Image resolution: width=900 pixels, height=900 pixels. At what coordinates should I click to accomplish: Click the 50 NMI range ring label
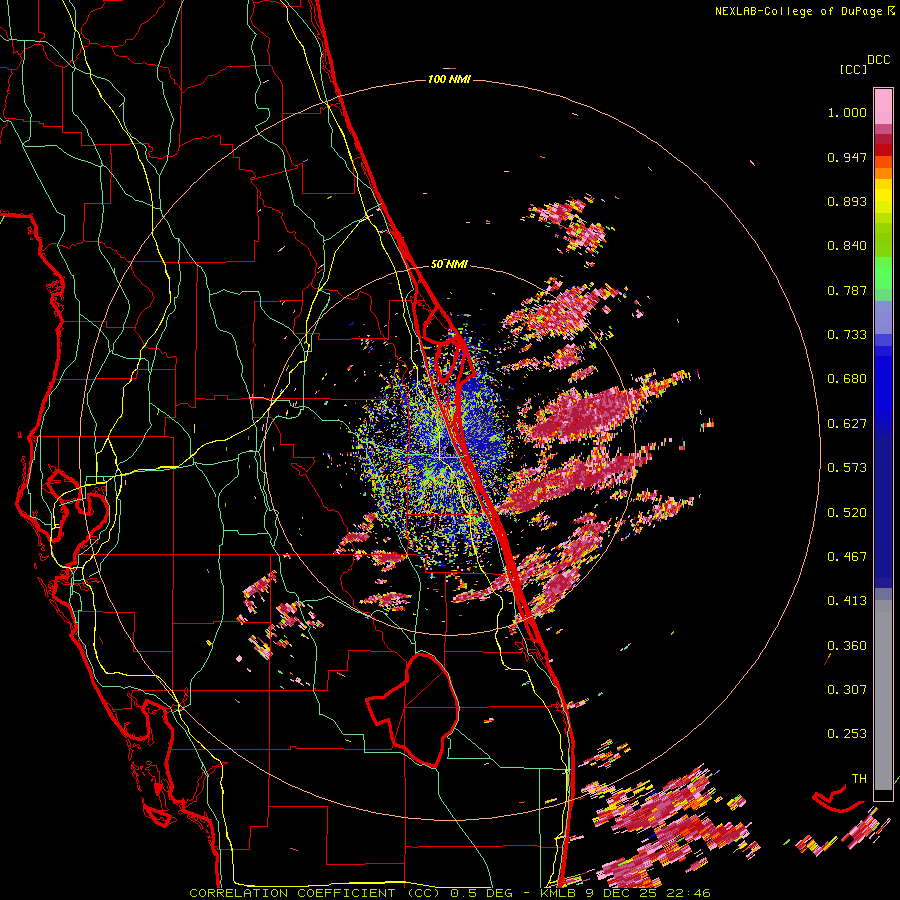449,265
